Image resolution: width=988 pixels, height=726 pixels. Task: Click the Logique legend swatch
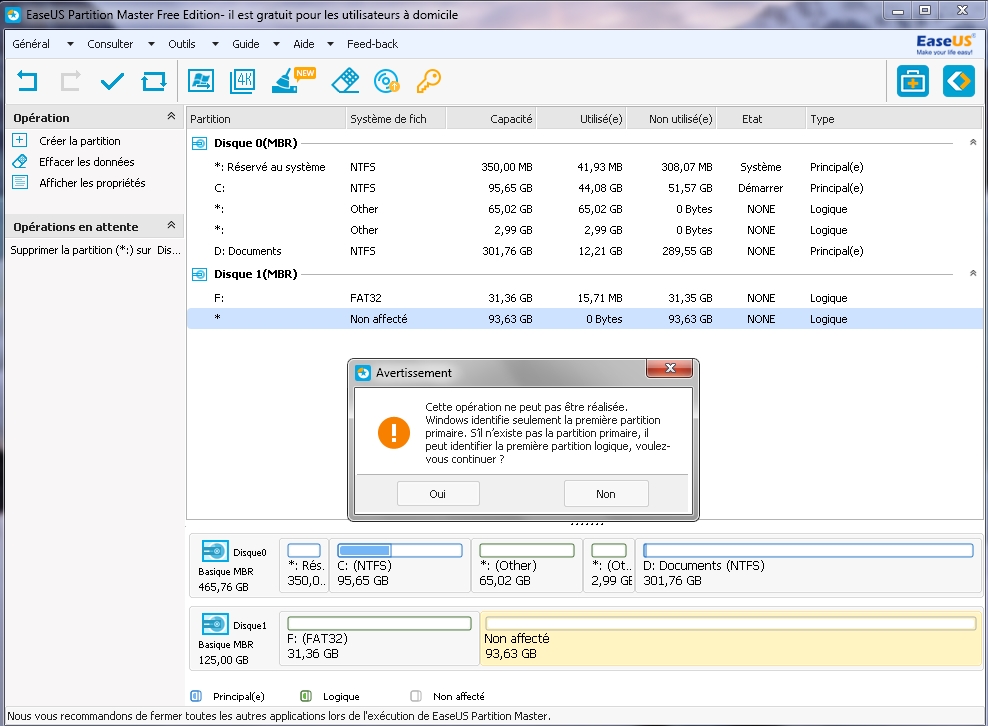(306, 696)
